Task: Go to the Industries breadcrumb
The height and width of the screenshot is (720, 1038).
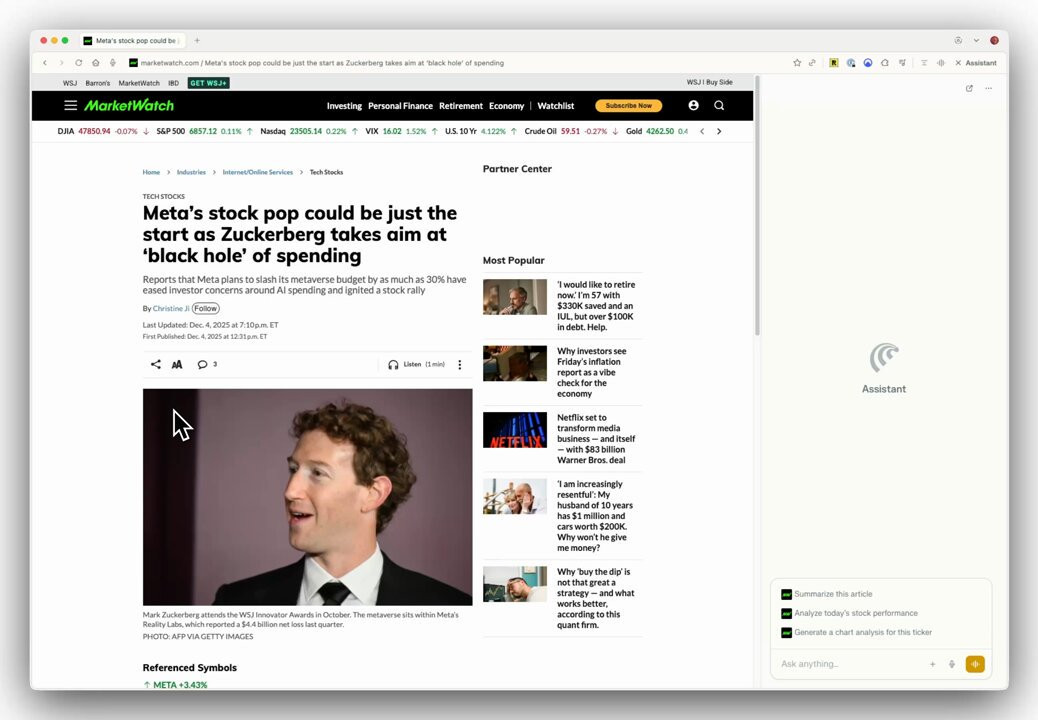Action: pos(191,172)
